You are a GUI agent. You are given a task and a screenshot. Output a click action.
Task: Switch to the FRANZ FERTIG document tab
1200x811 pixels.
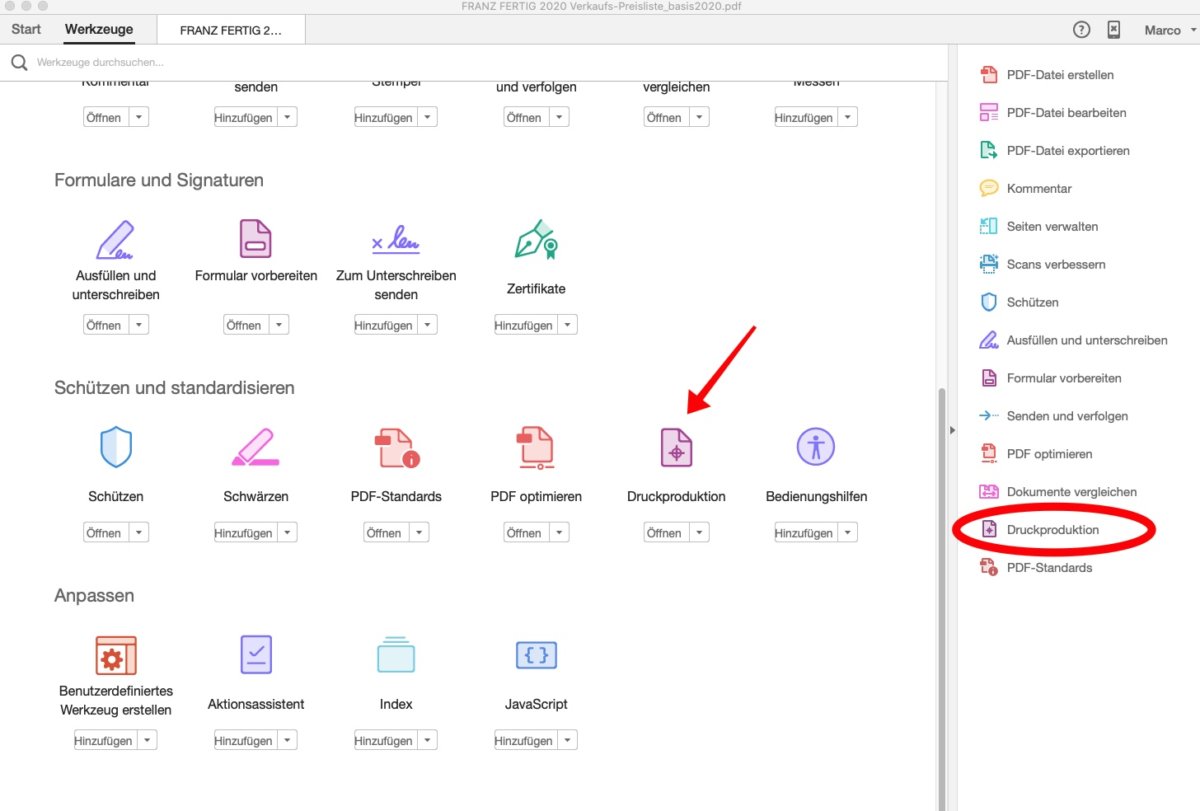[231, 30]
